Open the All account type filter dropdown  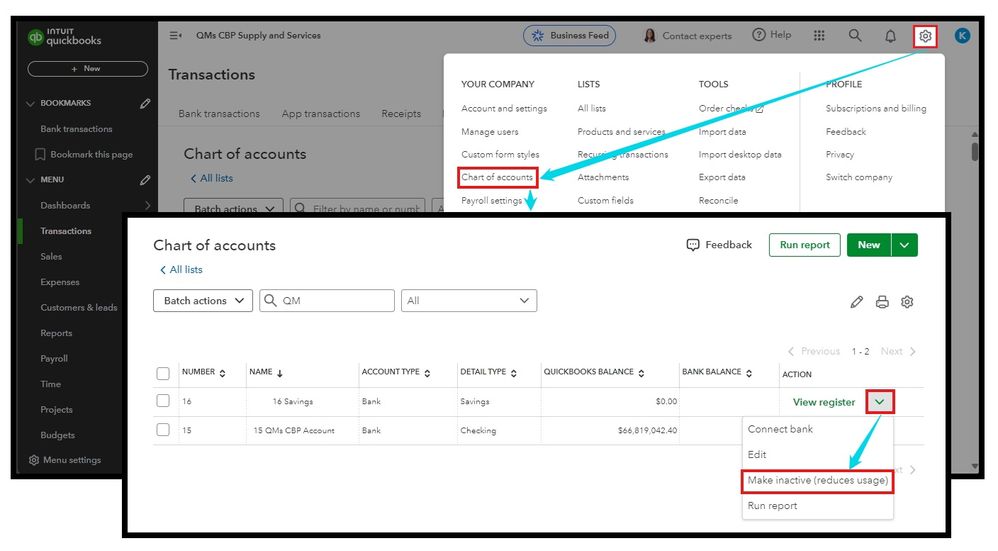469,300
